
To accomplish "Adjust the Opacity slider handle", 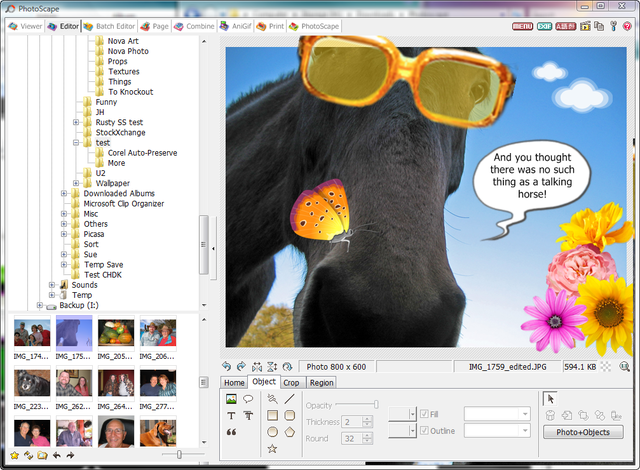I will 376,405.
